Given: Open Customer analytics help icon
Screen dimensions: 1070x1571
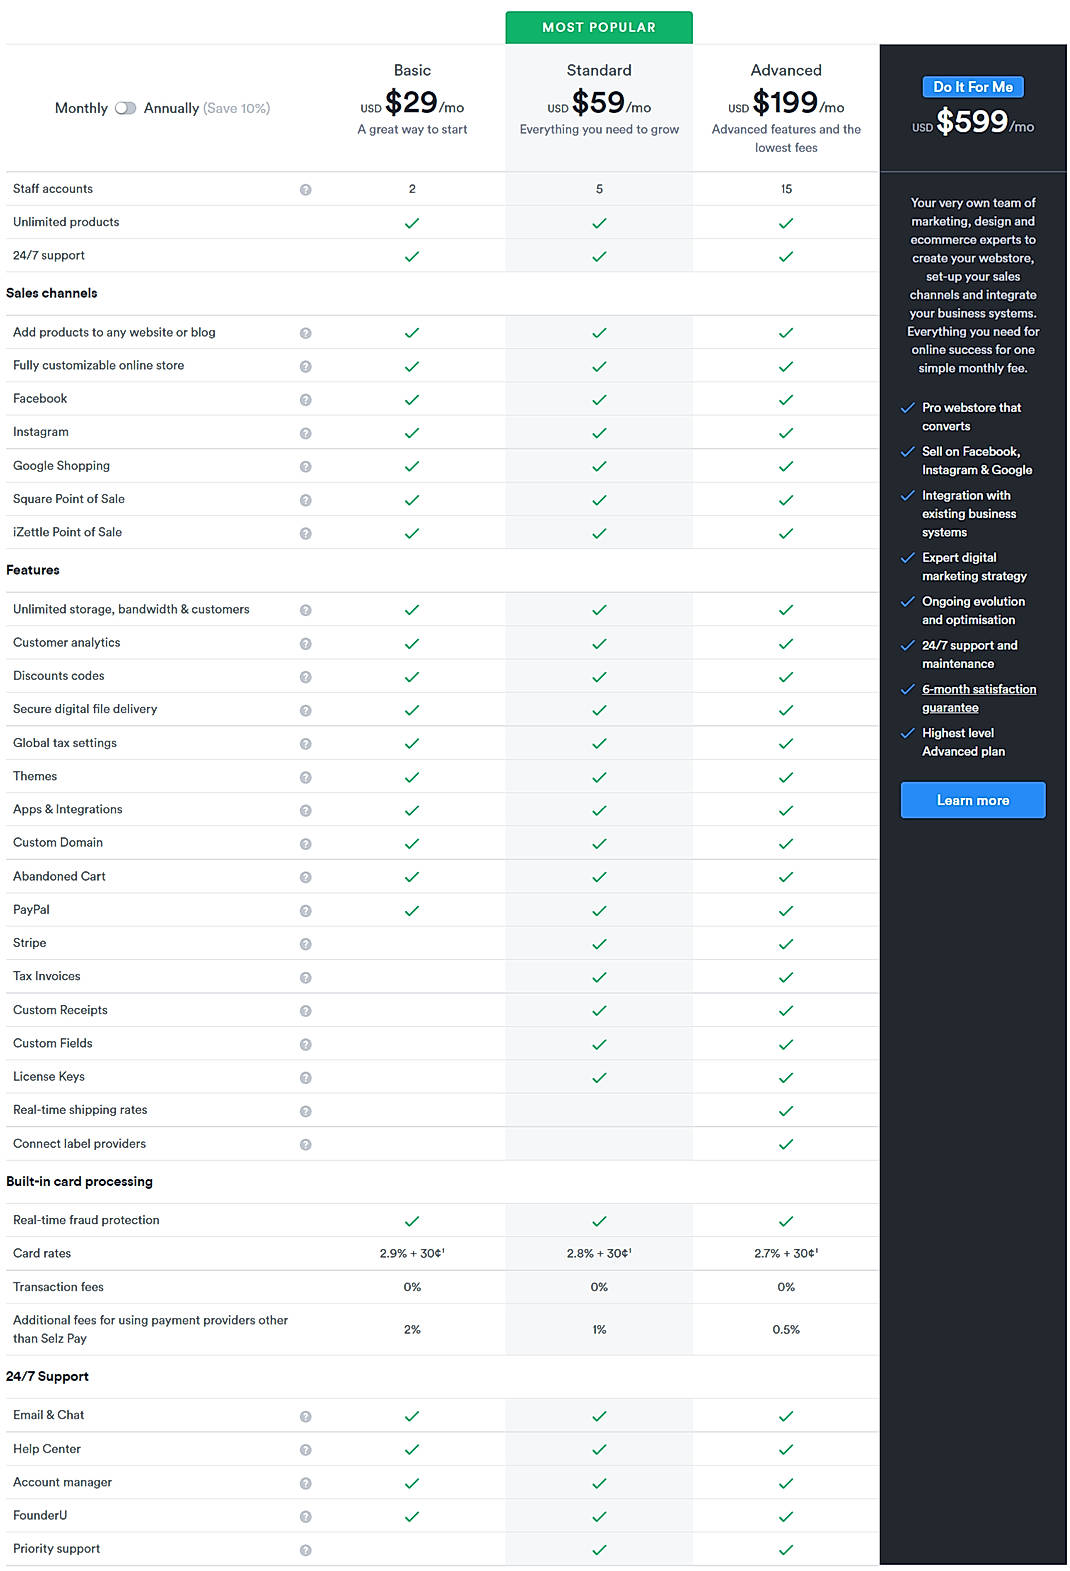Looking at the screenshot, I should click(306, 644).
